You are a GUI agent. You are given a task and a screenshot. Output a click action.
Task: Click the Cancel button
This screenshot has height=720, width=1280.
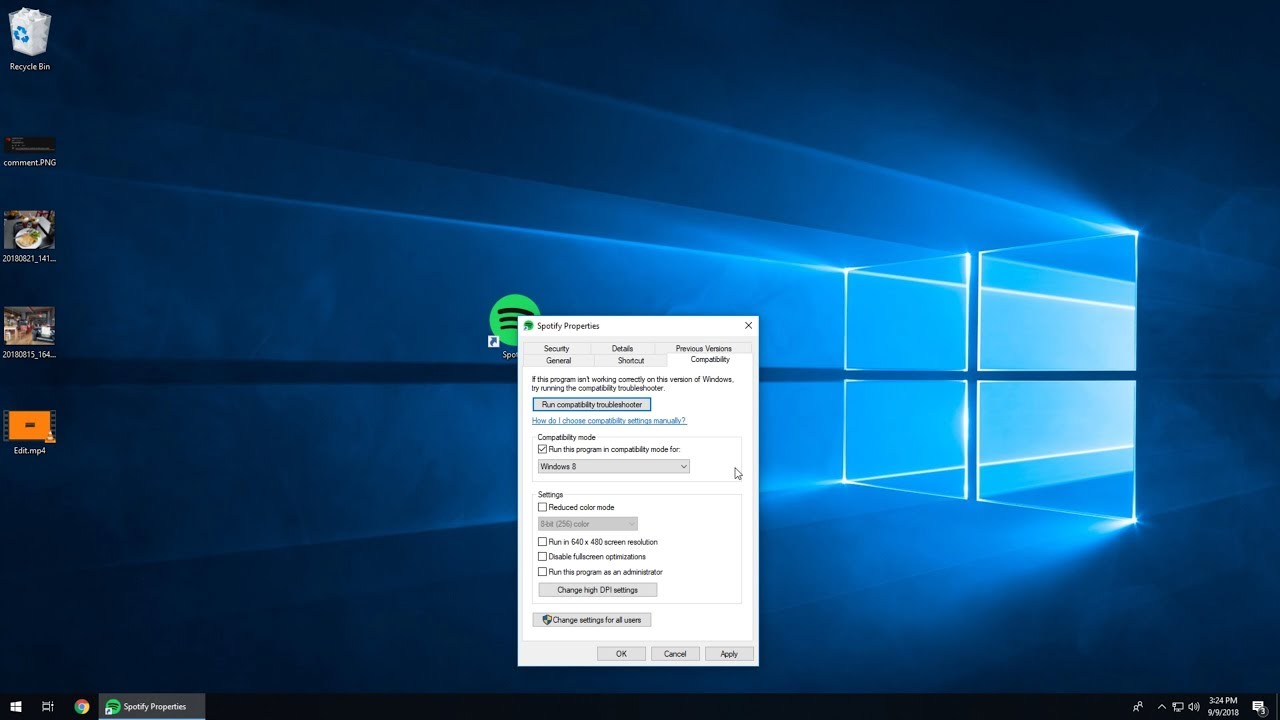tap(675, 654)
